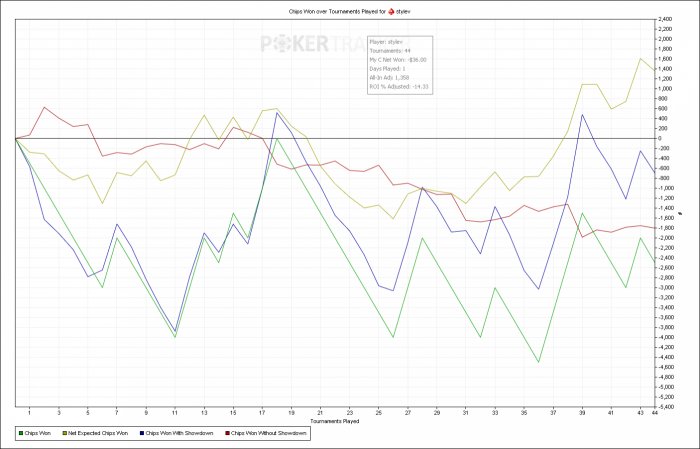Click the 2,400 y-axis label
700x449 pixels.
tap(665, 19)
